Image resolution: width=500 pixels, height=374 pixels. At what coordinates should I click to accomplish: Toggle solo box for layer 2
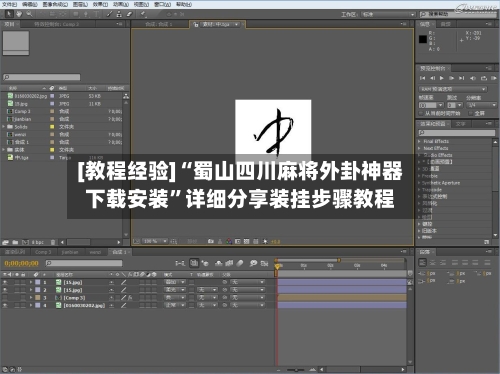tap(17, 290)
